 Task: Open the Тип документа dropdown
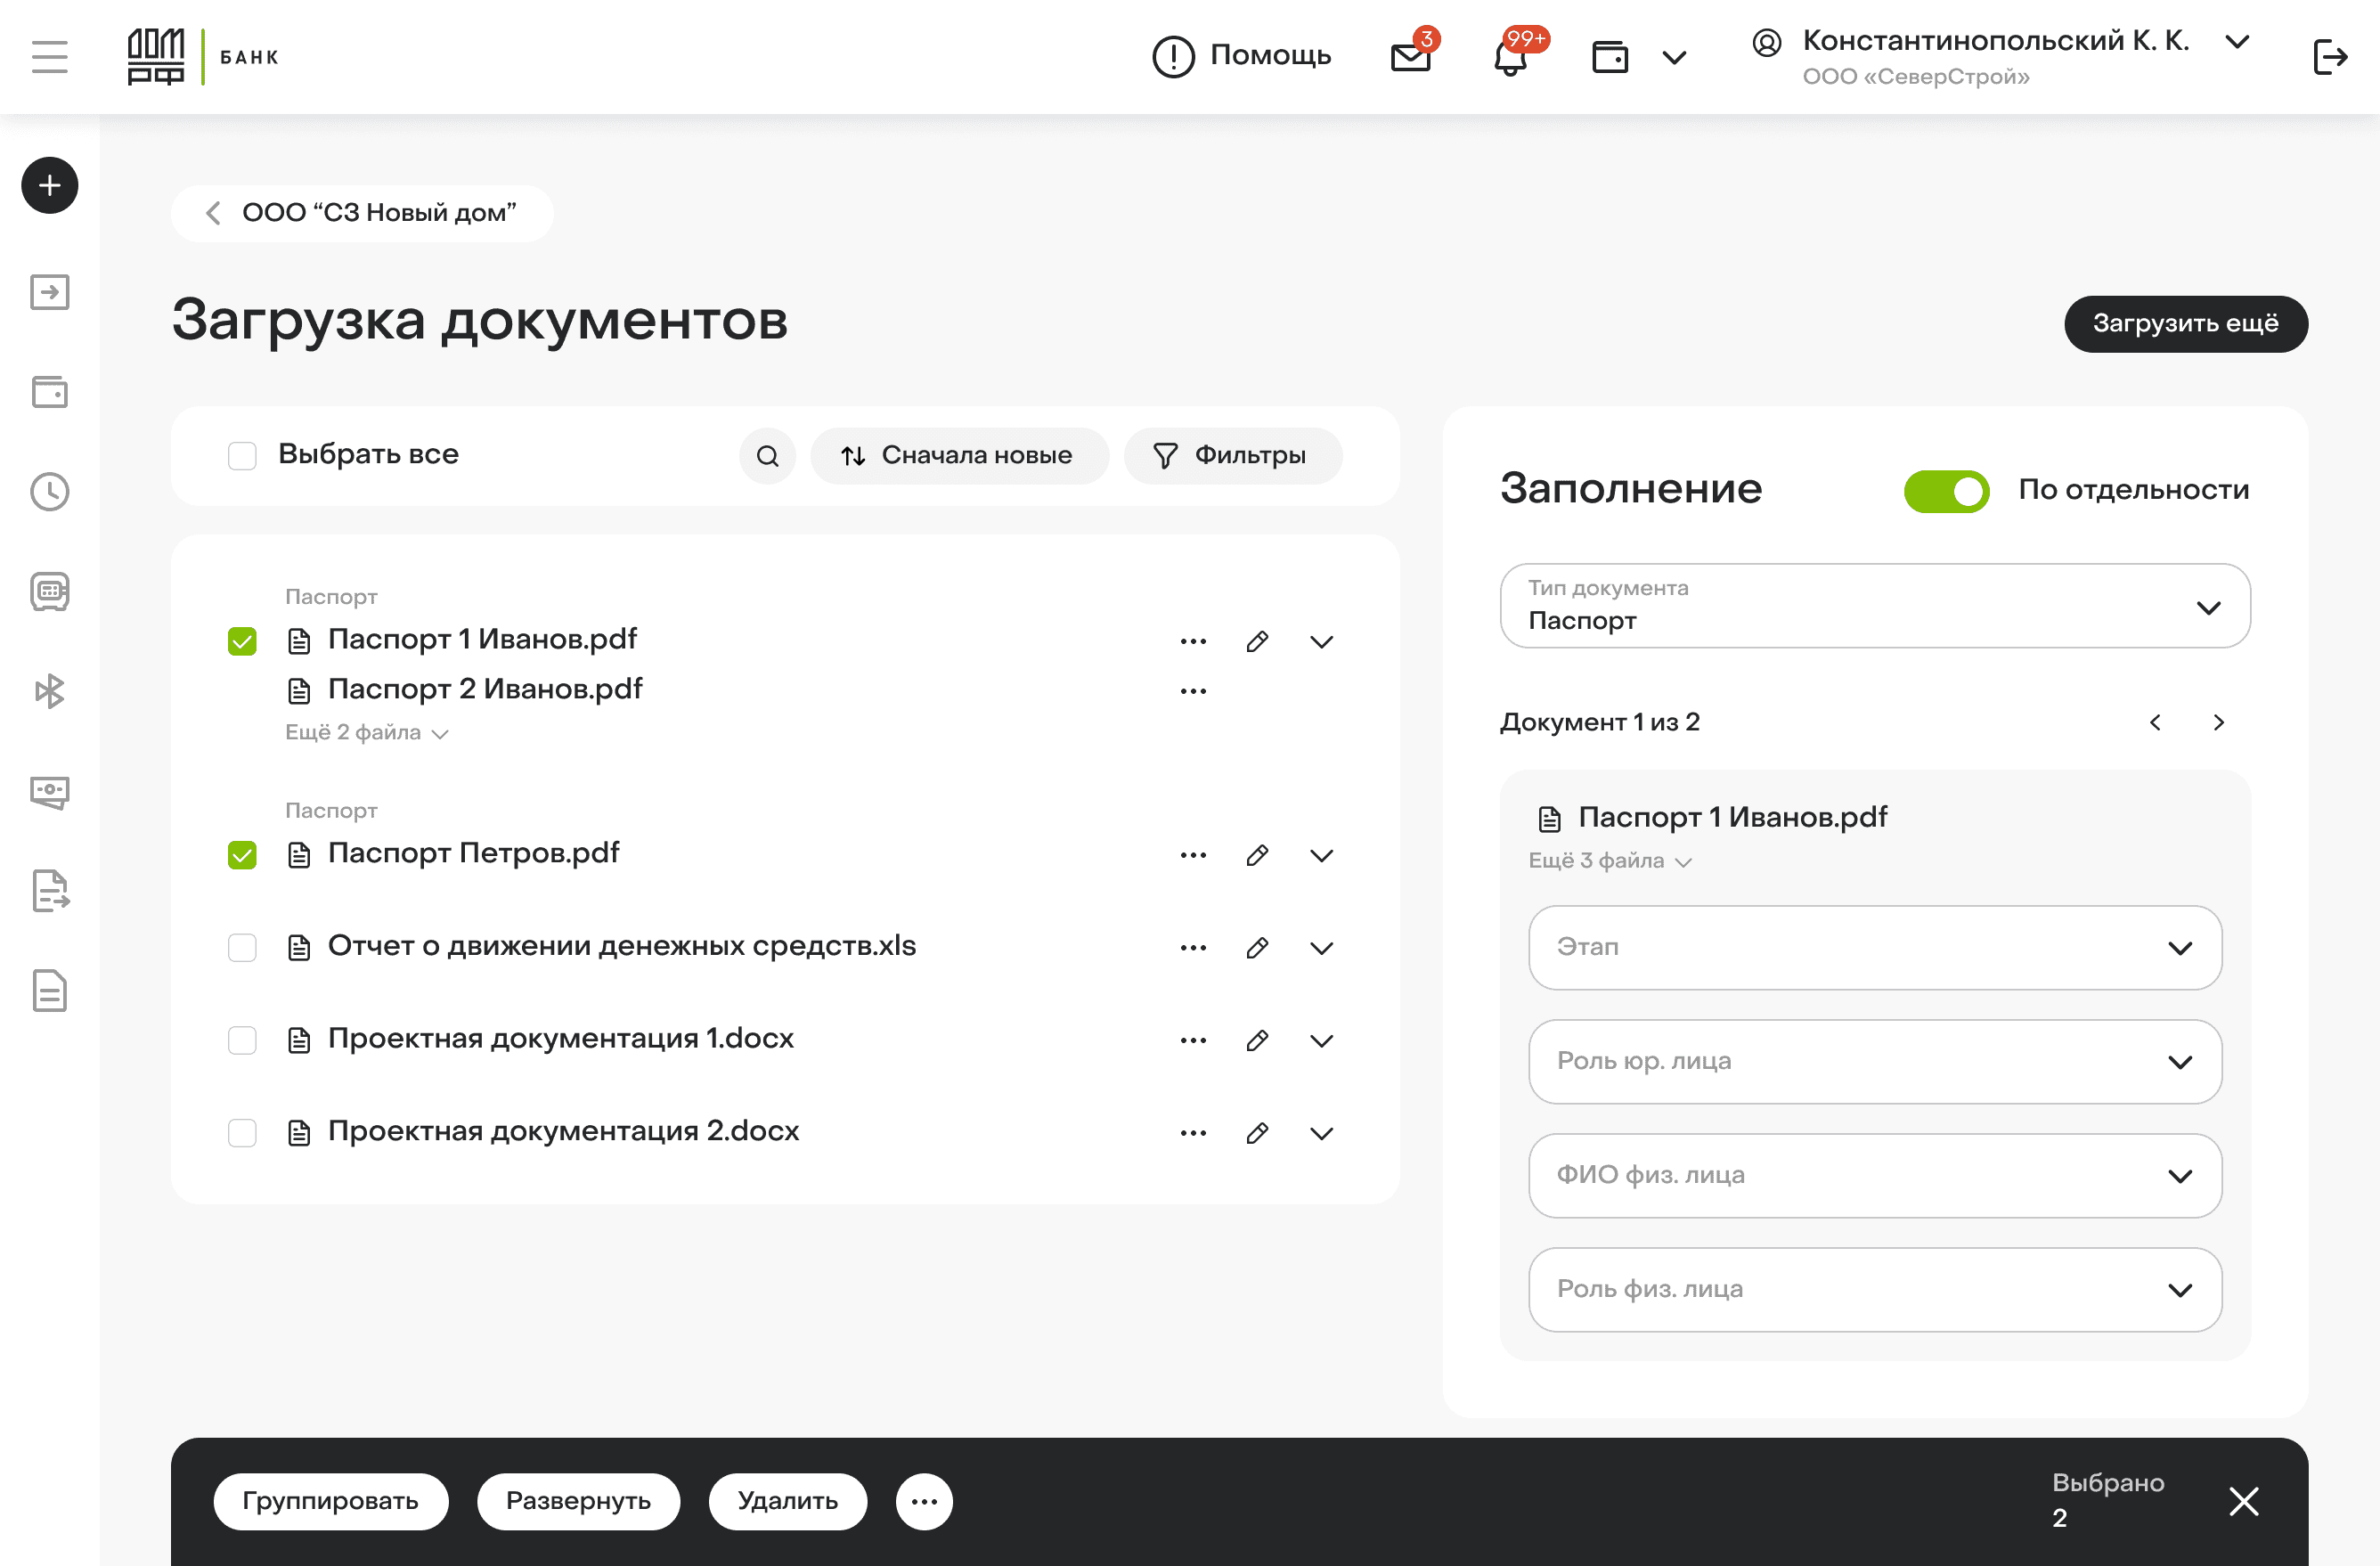[1874, 606]
